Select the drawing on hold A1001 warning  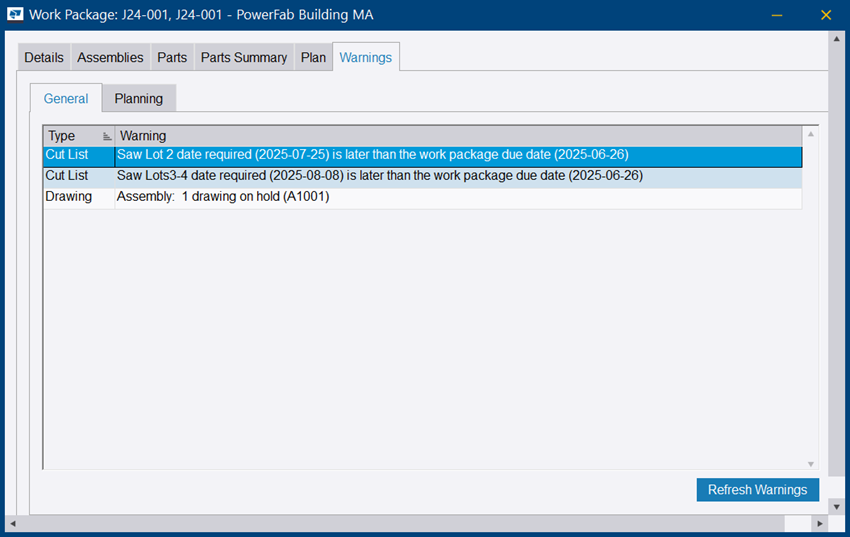pyautogui.click(x=422, y=198)
